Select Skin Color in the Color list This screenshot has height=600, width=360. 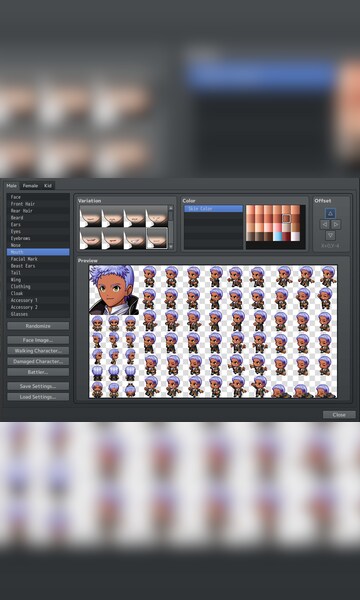click(213, 209)
